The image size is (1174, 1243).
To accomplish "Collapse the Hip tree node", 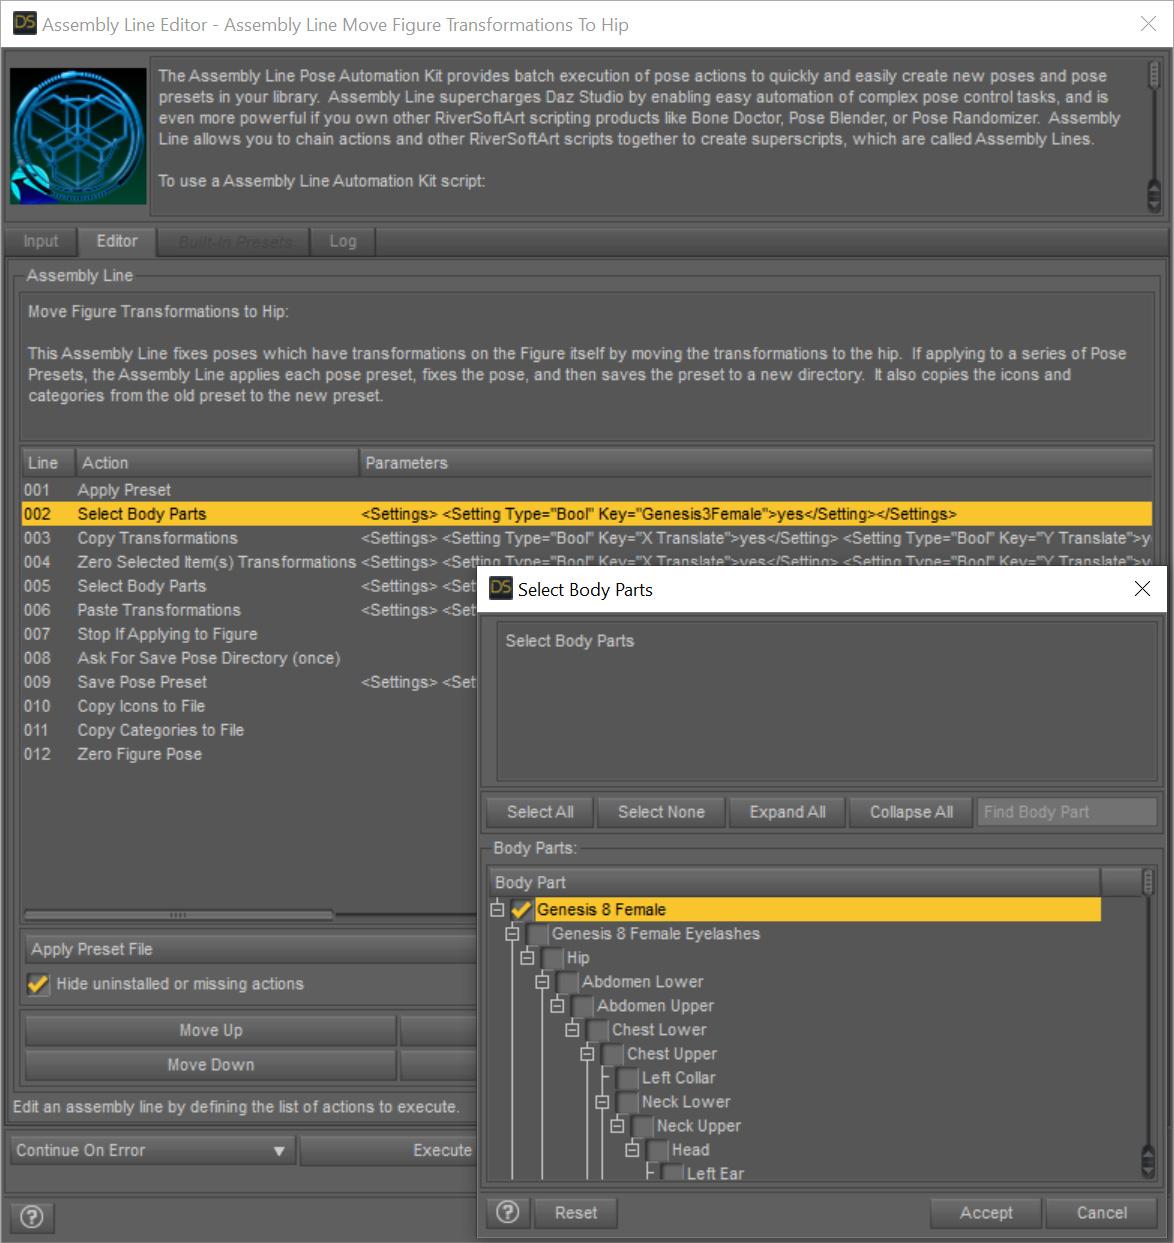I will (x=528, y=957).
